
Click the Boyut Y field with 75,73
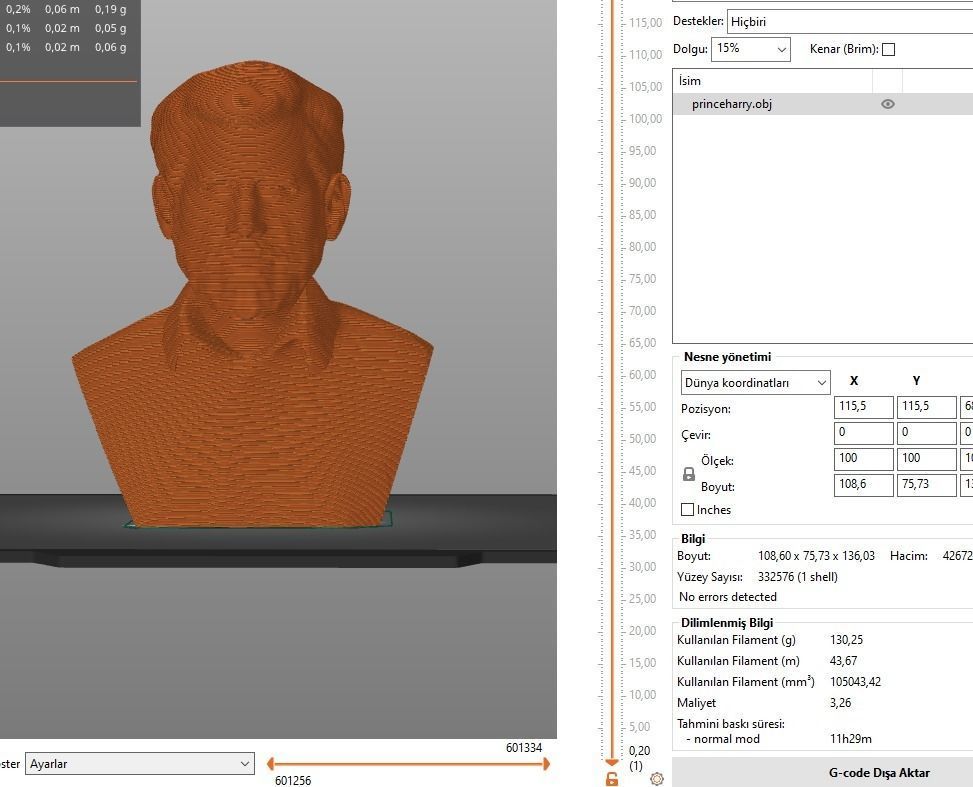tap(926, 485)
